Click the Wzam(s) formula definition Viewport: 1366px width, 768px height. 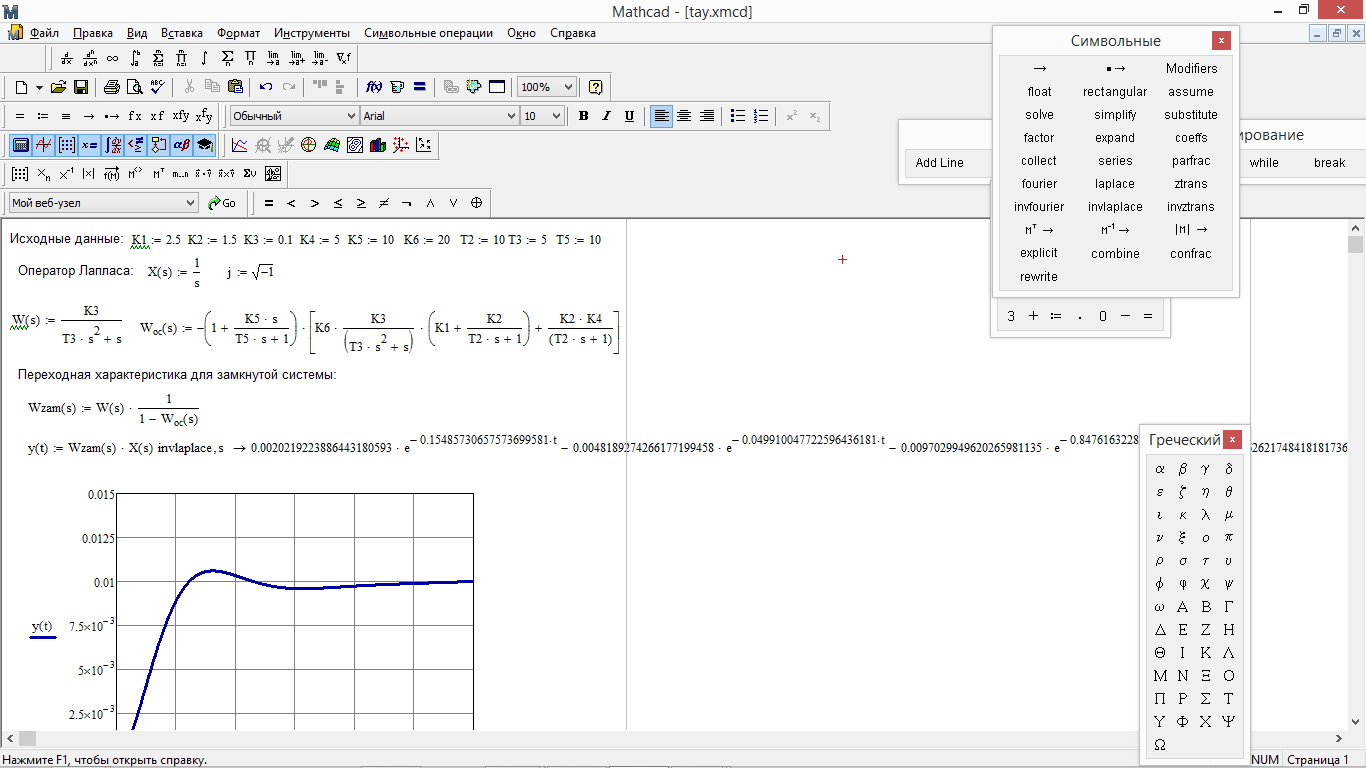point(114,409)
